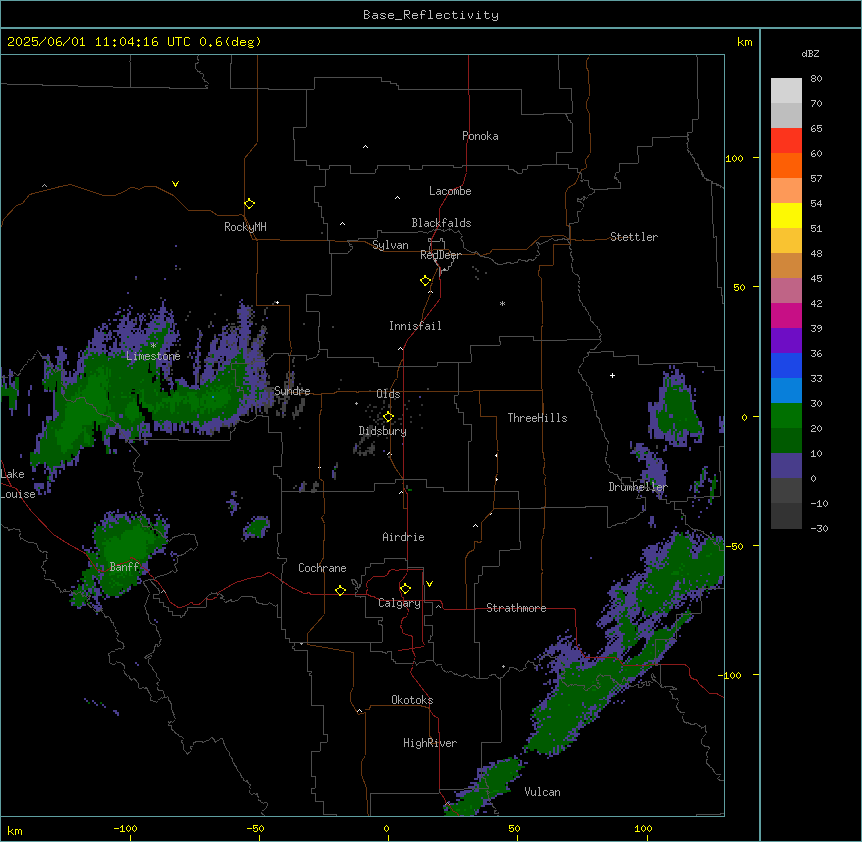Image resolution: width=862 pixels, height=842 pixels.
Task: Select the 30 dBZ light blue swatch
Action: [786, 390]
